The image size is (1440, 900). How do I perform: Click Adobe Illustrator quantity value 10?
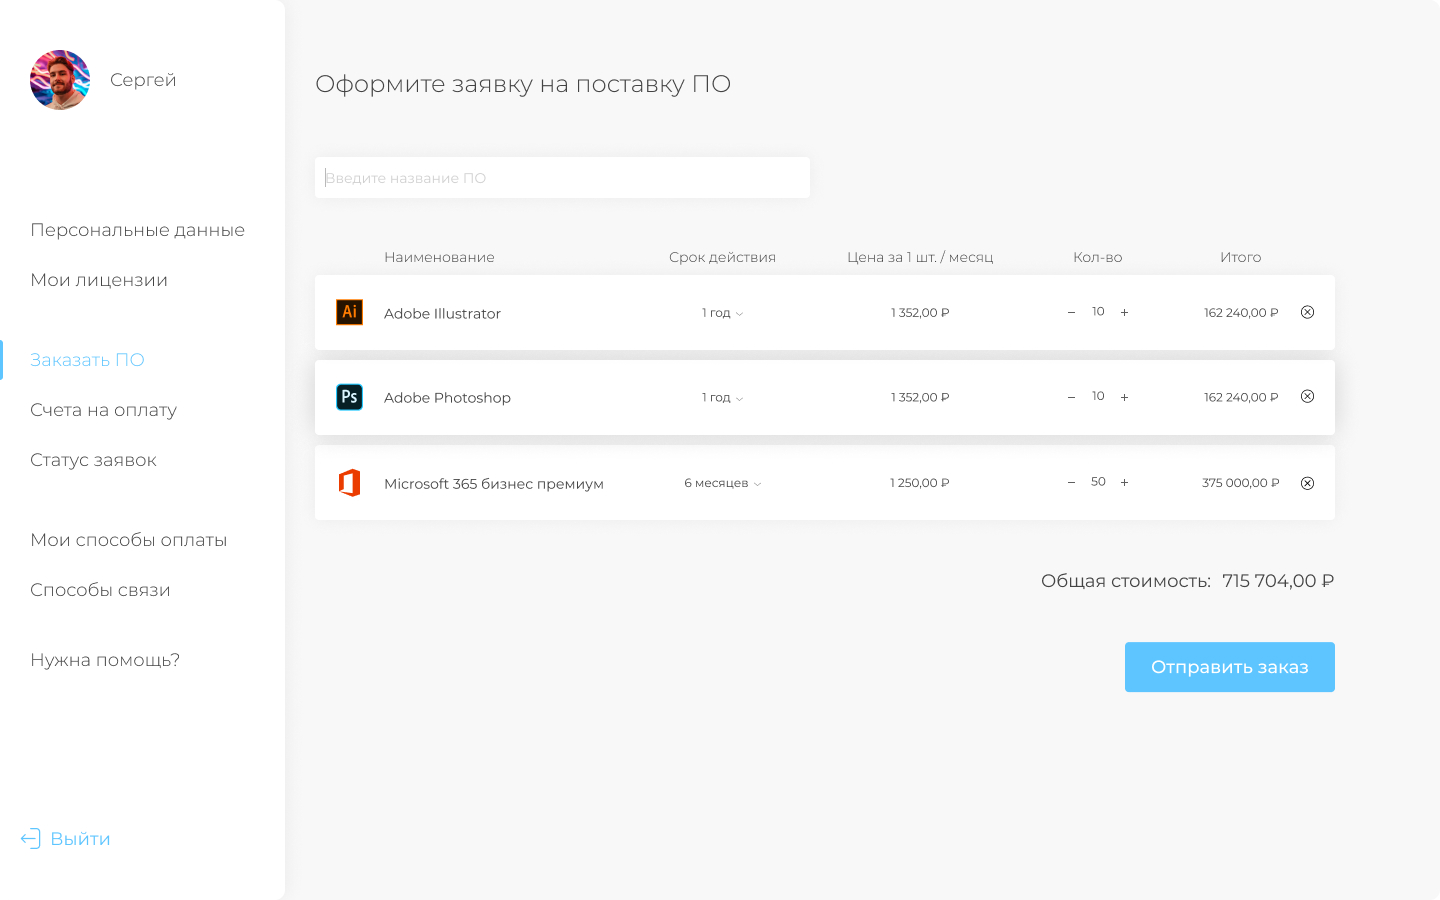(x=1098, y=312)
